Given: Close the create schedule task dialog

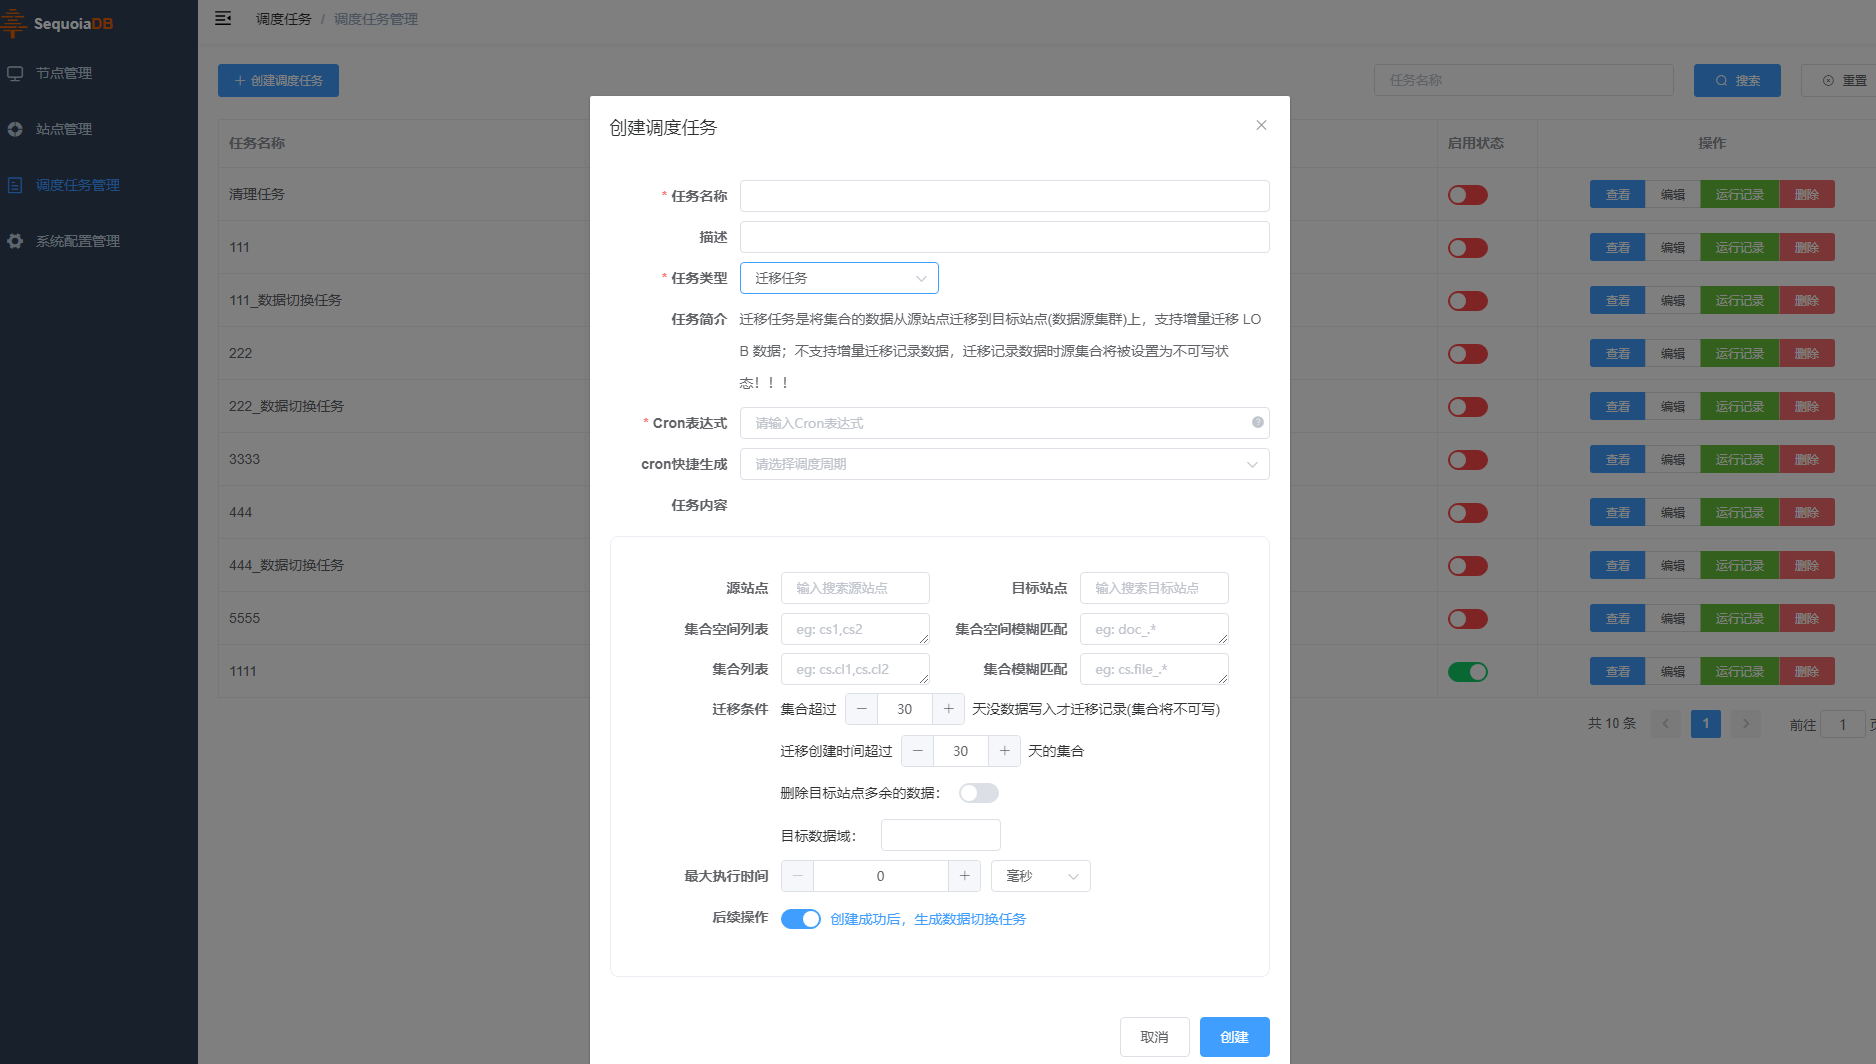Looking at the screenshot, I should pyautogui.click(x=1261, y=125).
